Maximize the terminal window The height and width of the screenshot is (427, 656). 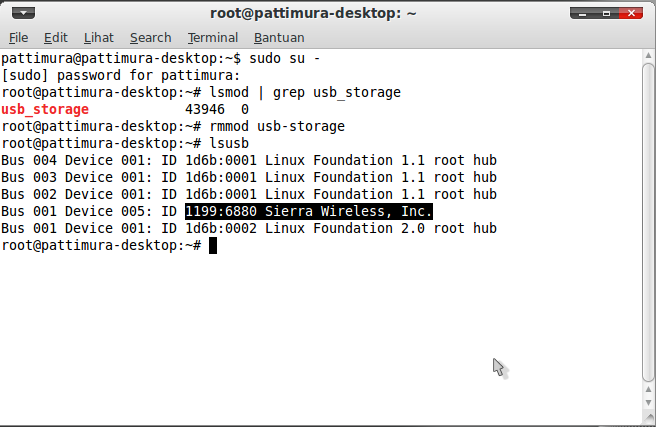click(607, 14)
